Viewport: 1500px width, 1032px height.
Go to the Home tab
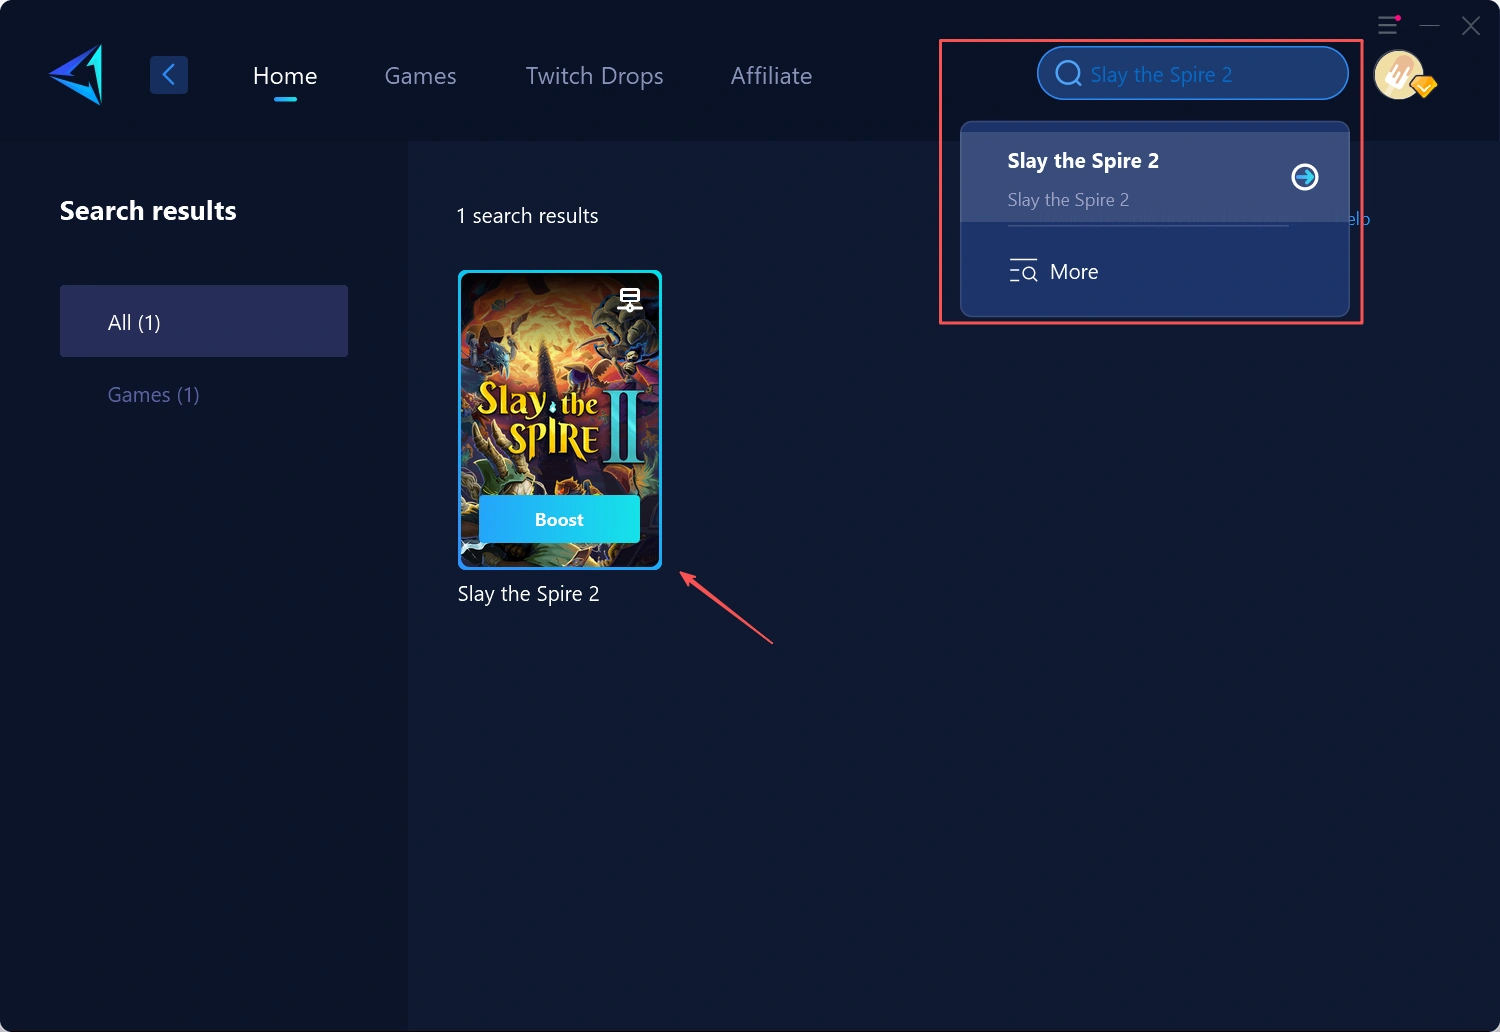coord(285,75)
